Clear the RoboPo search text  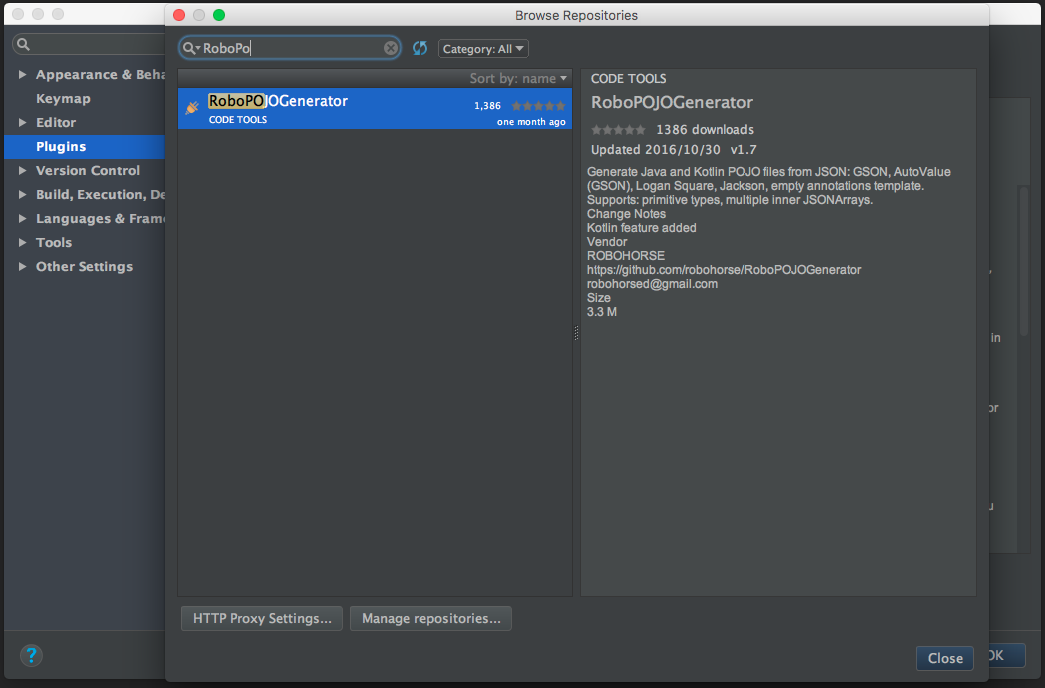click(391, 48)
